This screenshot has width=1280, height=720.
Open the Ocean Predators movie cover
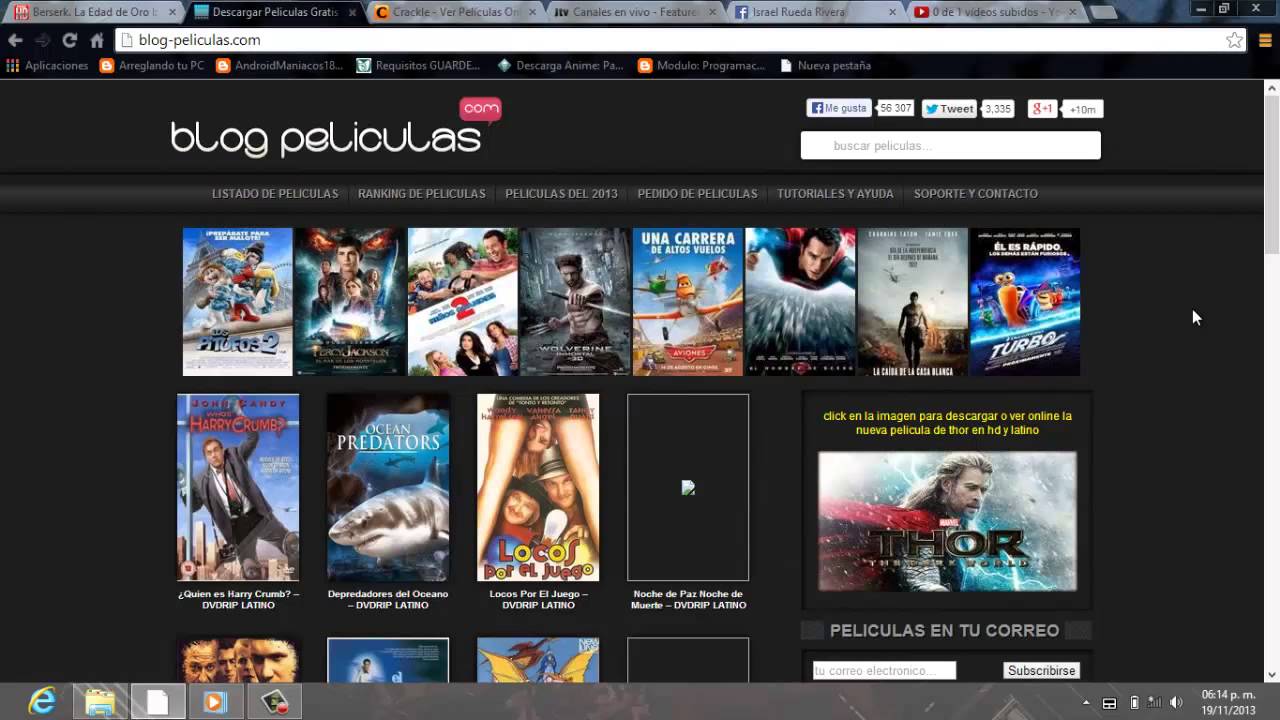click(388, 487)
